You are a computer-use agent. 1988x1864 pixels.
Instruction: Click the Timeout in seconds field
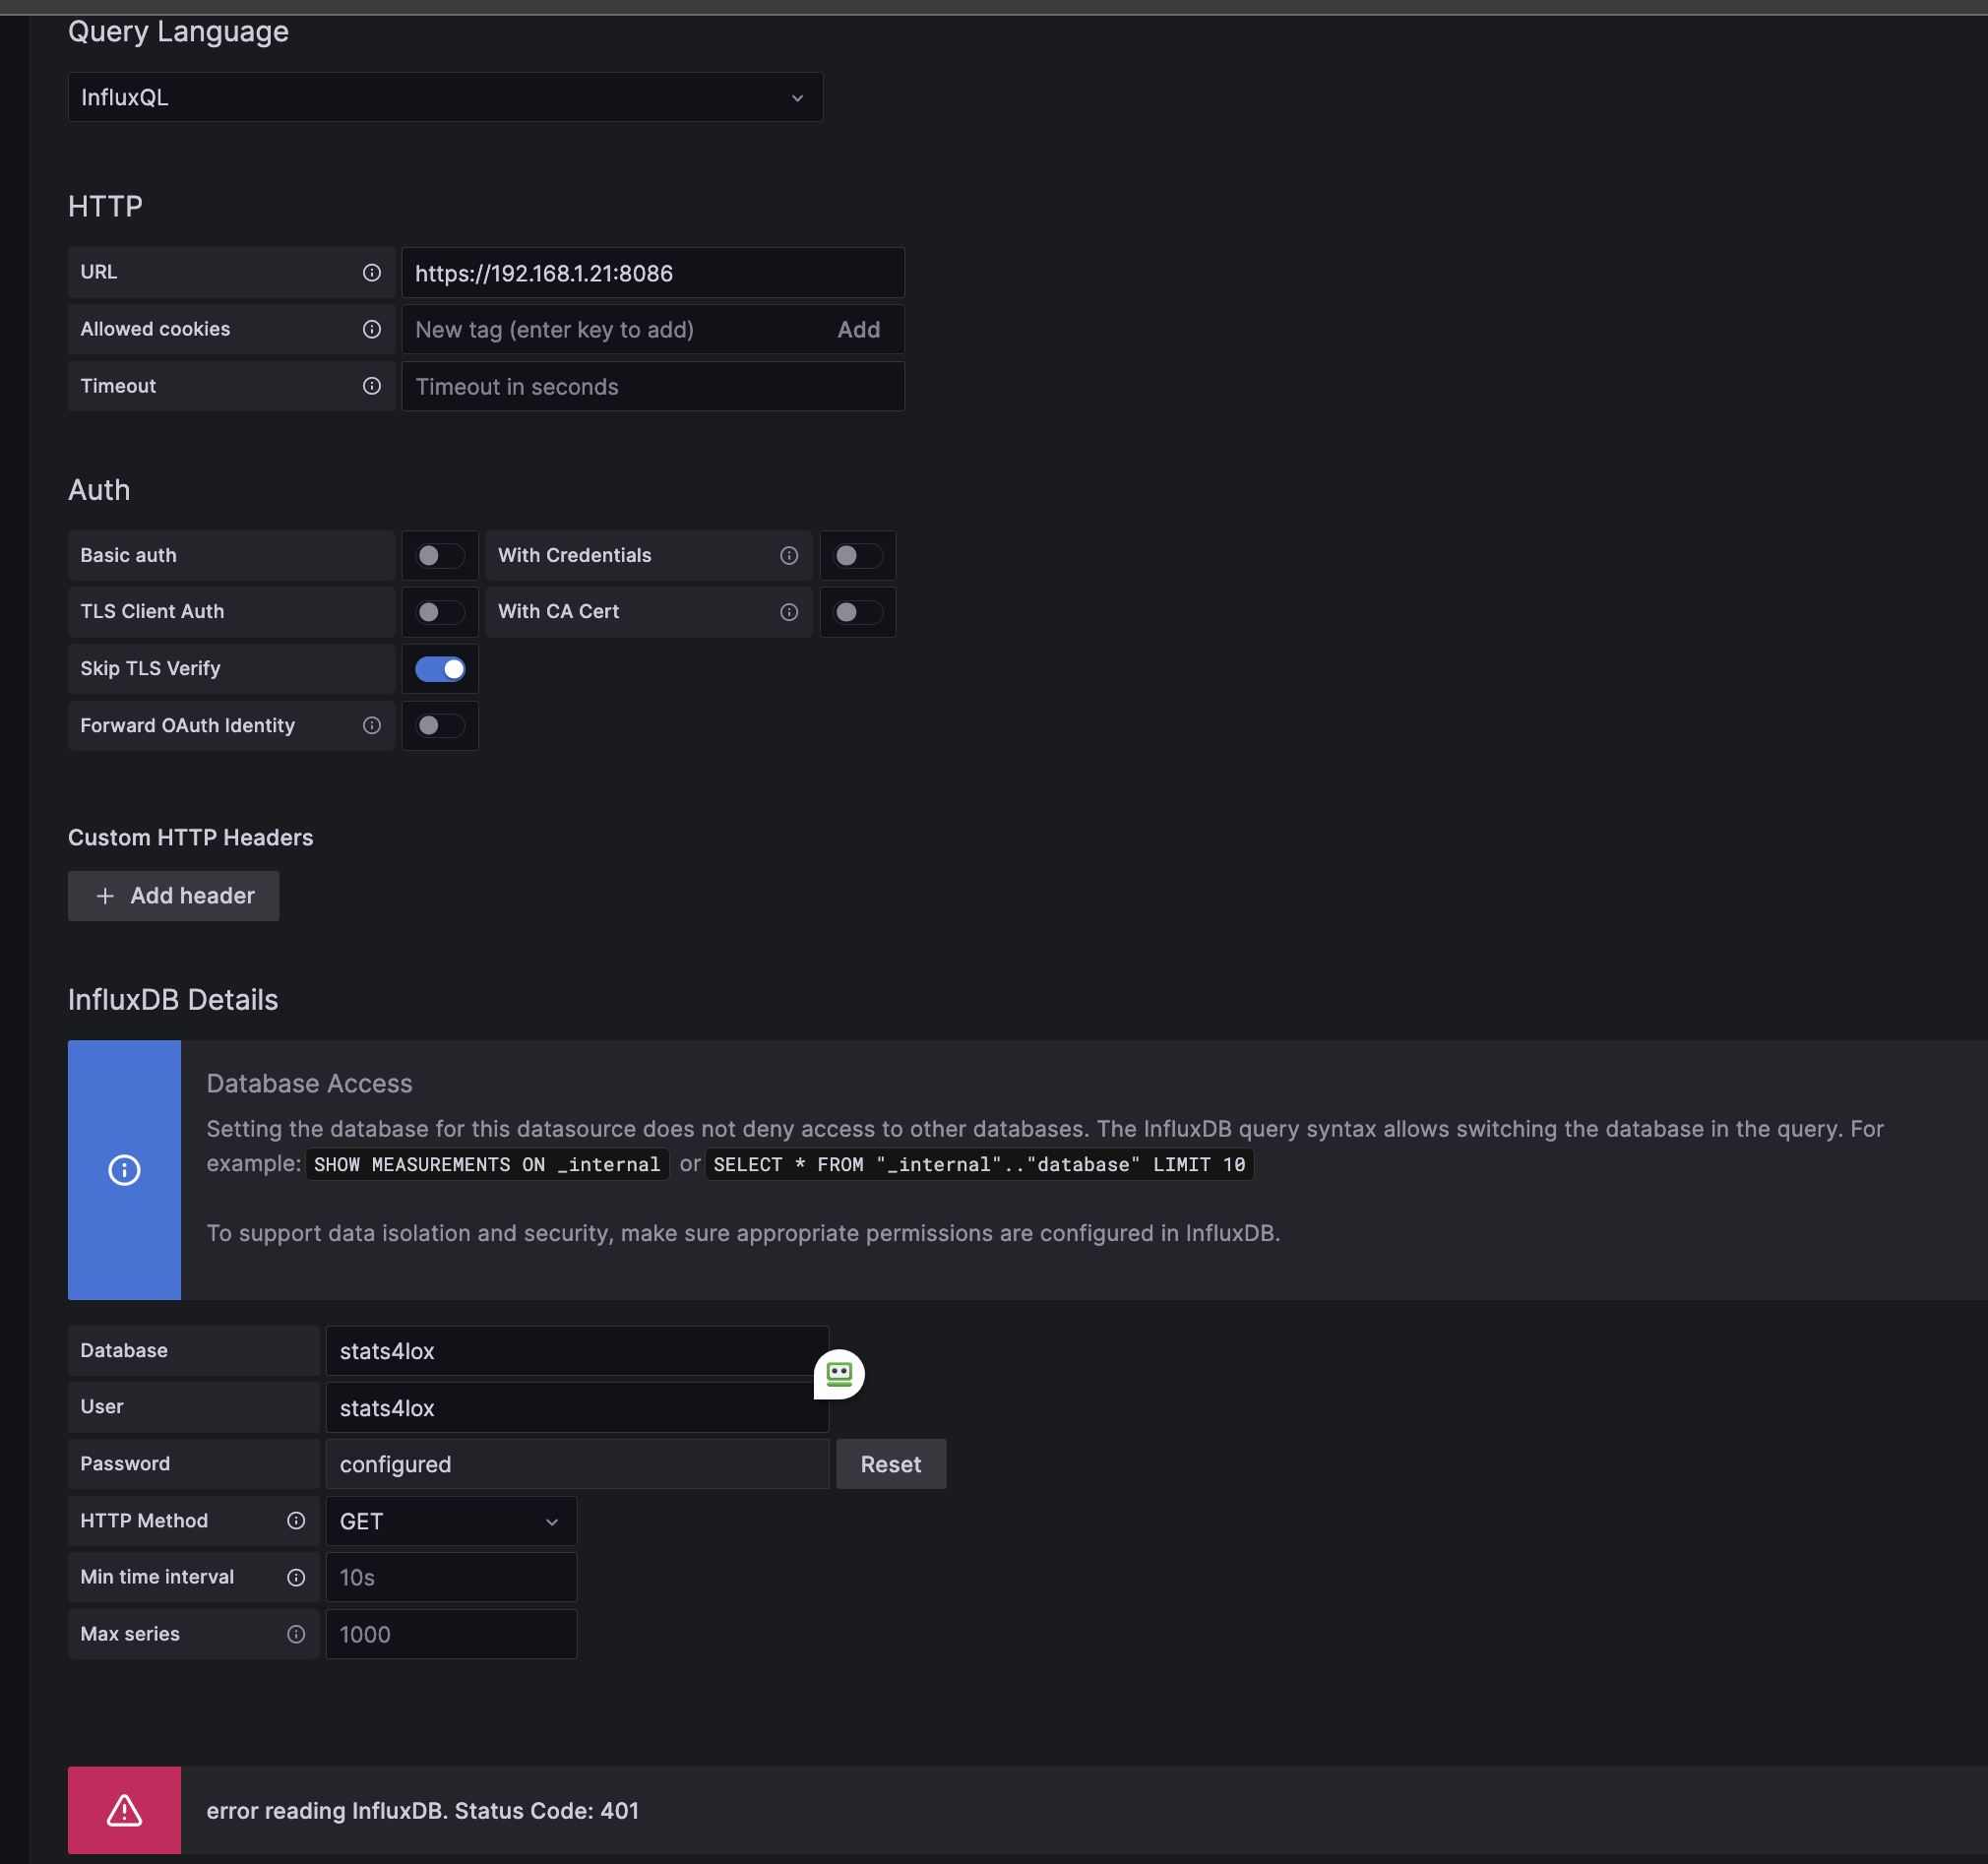pyautogui.click(x=653, y=386)
